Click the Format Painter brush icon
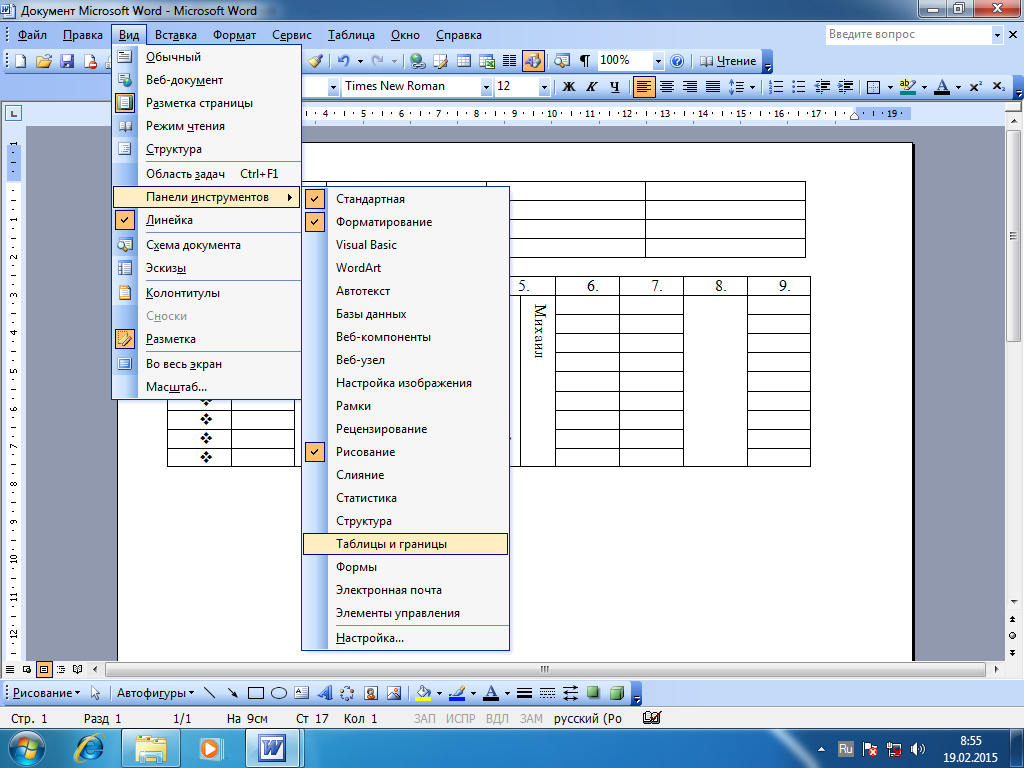The height and width of the screenshot is (768, 1024). [x=315, y=61]
